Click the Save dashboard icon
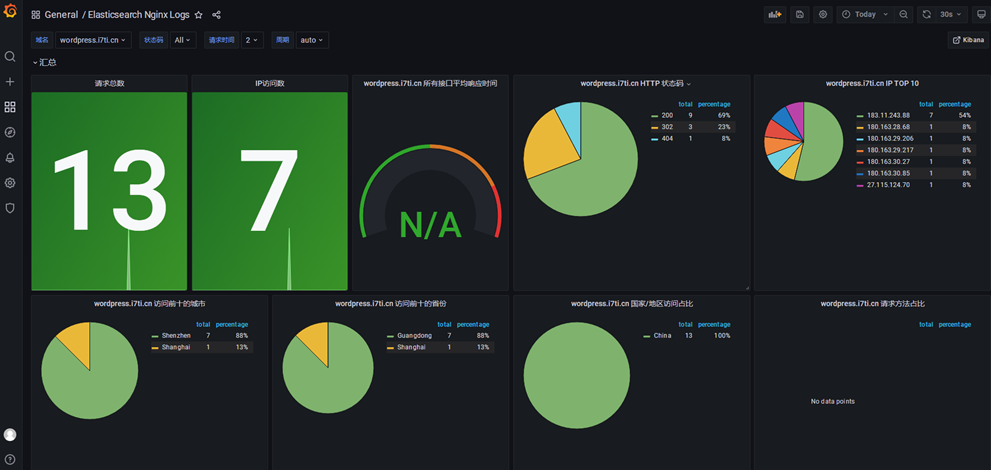Screen dimensions: 991x470 click(x=799, y=15)
